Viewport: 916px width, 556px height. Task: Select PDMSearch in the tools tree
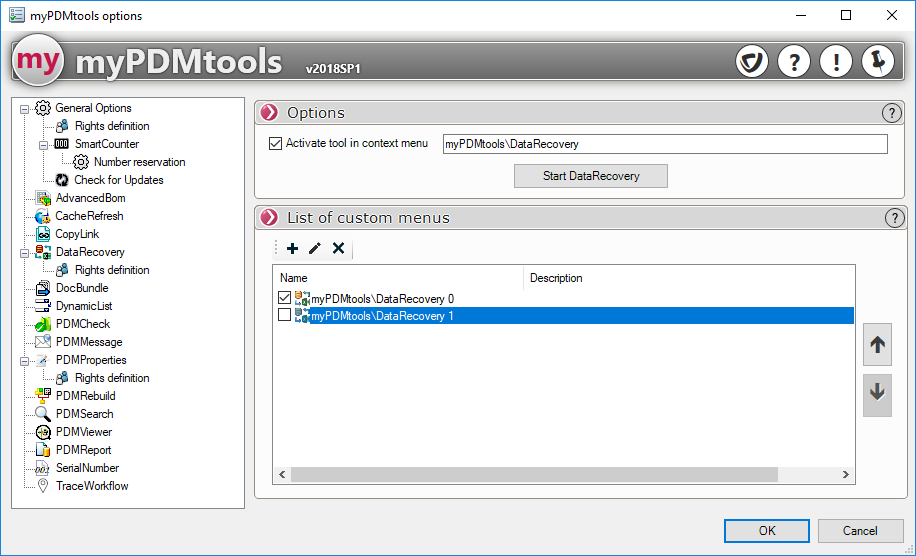pos(84,414)
